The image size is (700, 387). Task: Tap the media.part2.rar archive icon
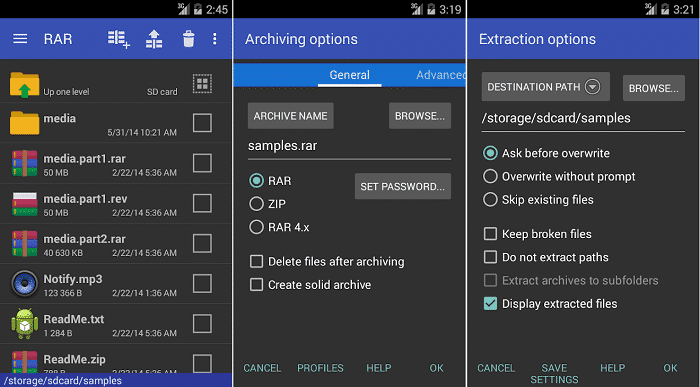click(25, 243)
